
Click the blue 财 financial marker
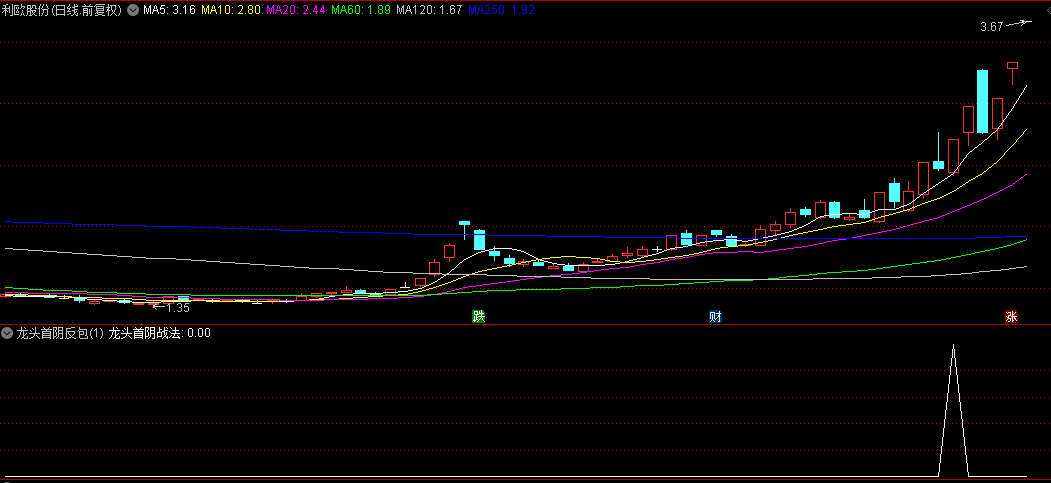click(x=715, y=317)
